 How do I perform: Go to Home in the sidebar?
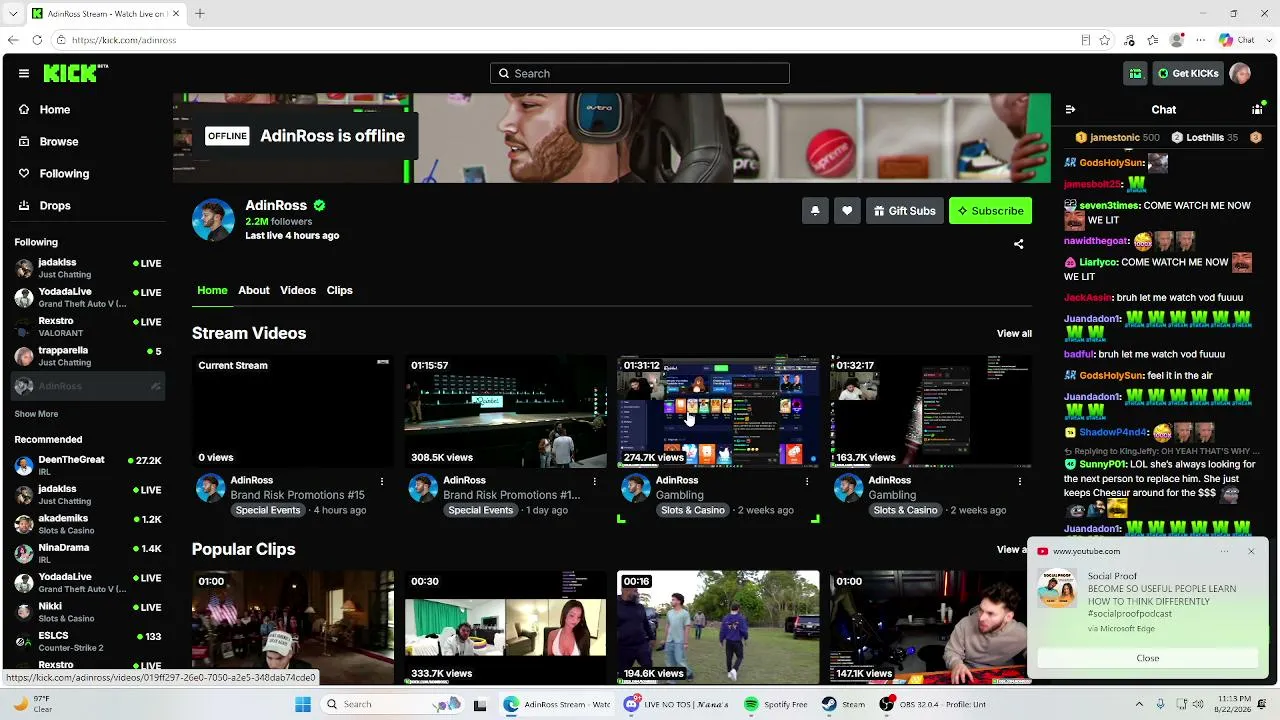pyautogui.click(x=55, y=110)
